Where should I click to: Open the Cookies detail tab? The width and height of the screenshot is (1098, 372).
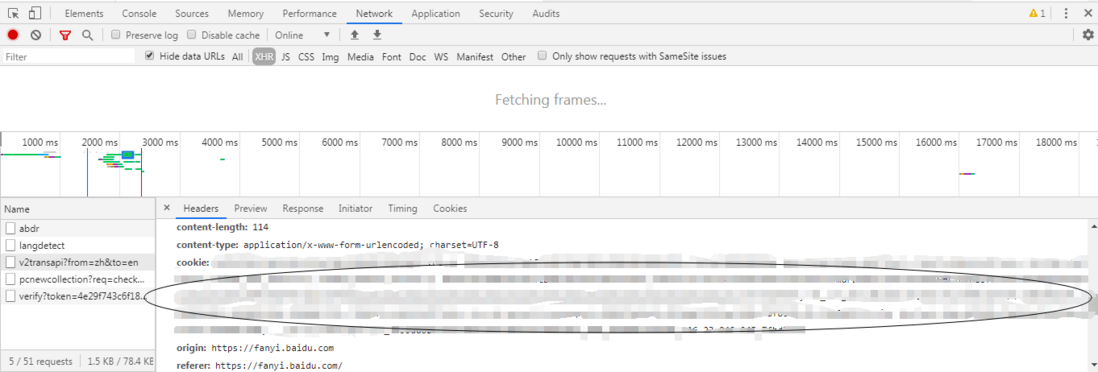(450, 208)
